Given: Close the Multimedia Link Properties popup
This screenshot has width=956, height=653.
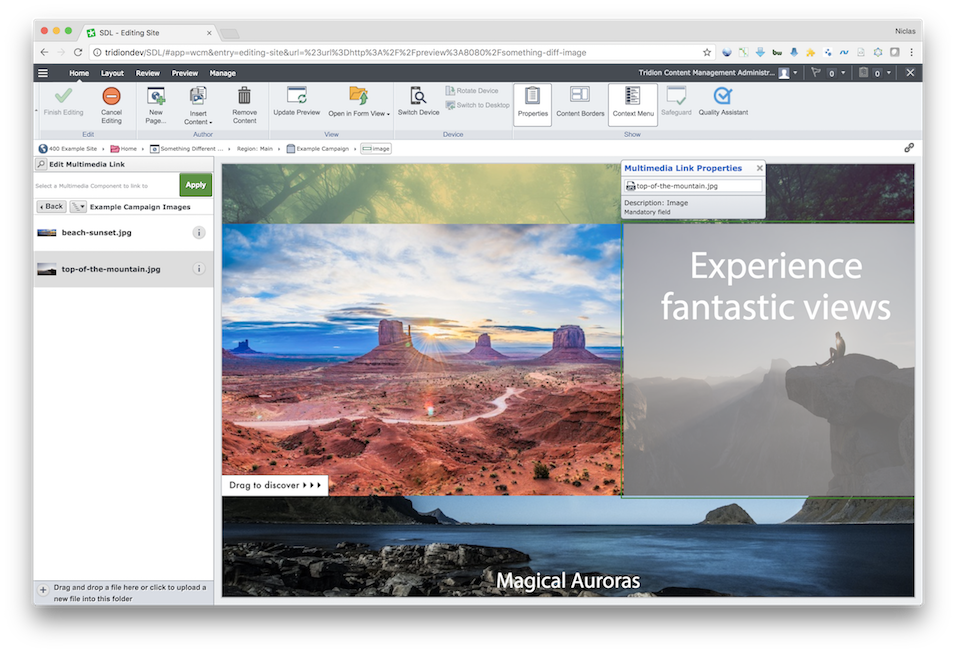Looking at the screenshot, I should 759,168.
